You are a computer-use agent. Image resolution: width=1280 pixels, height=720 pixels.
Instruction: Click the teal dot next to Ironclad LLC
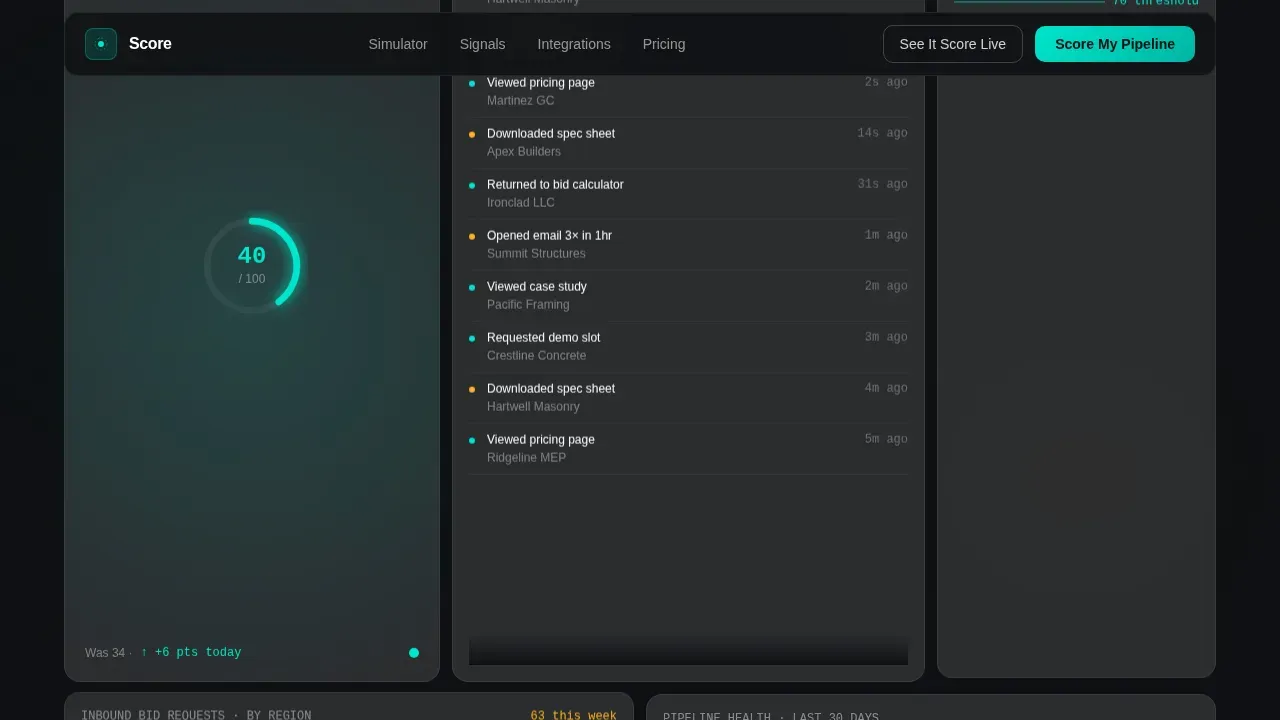472,186
